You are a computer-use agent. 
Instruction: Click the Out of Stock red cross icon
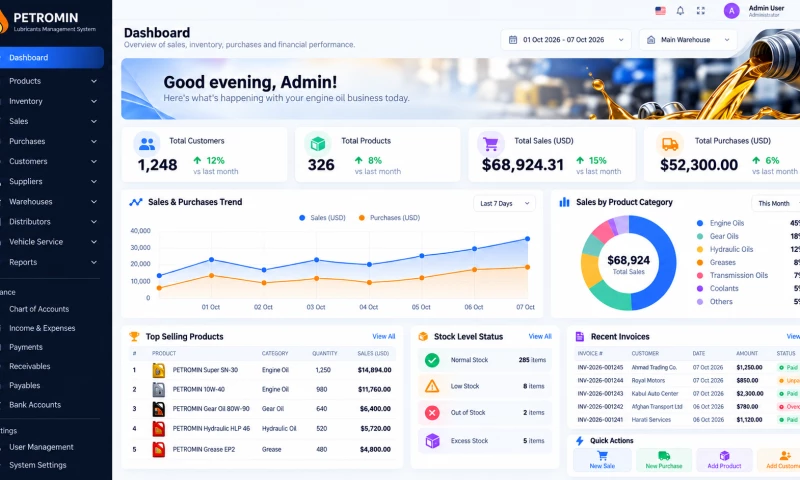432,413
